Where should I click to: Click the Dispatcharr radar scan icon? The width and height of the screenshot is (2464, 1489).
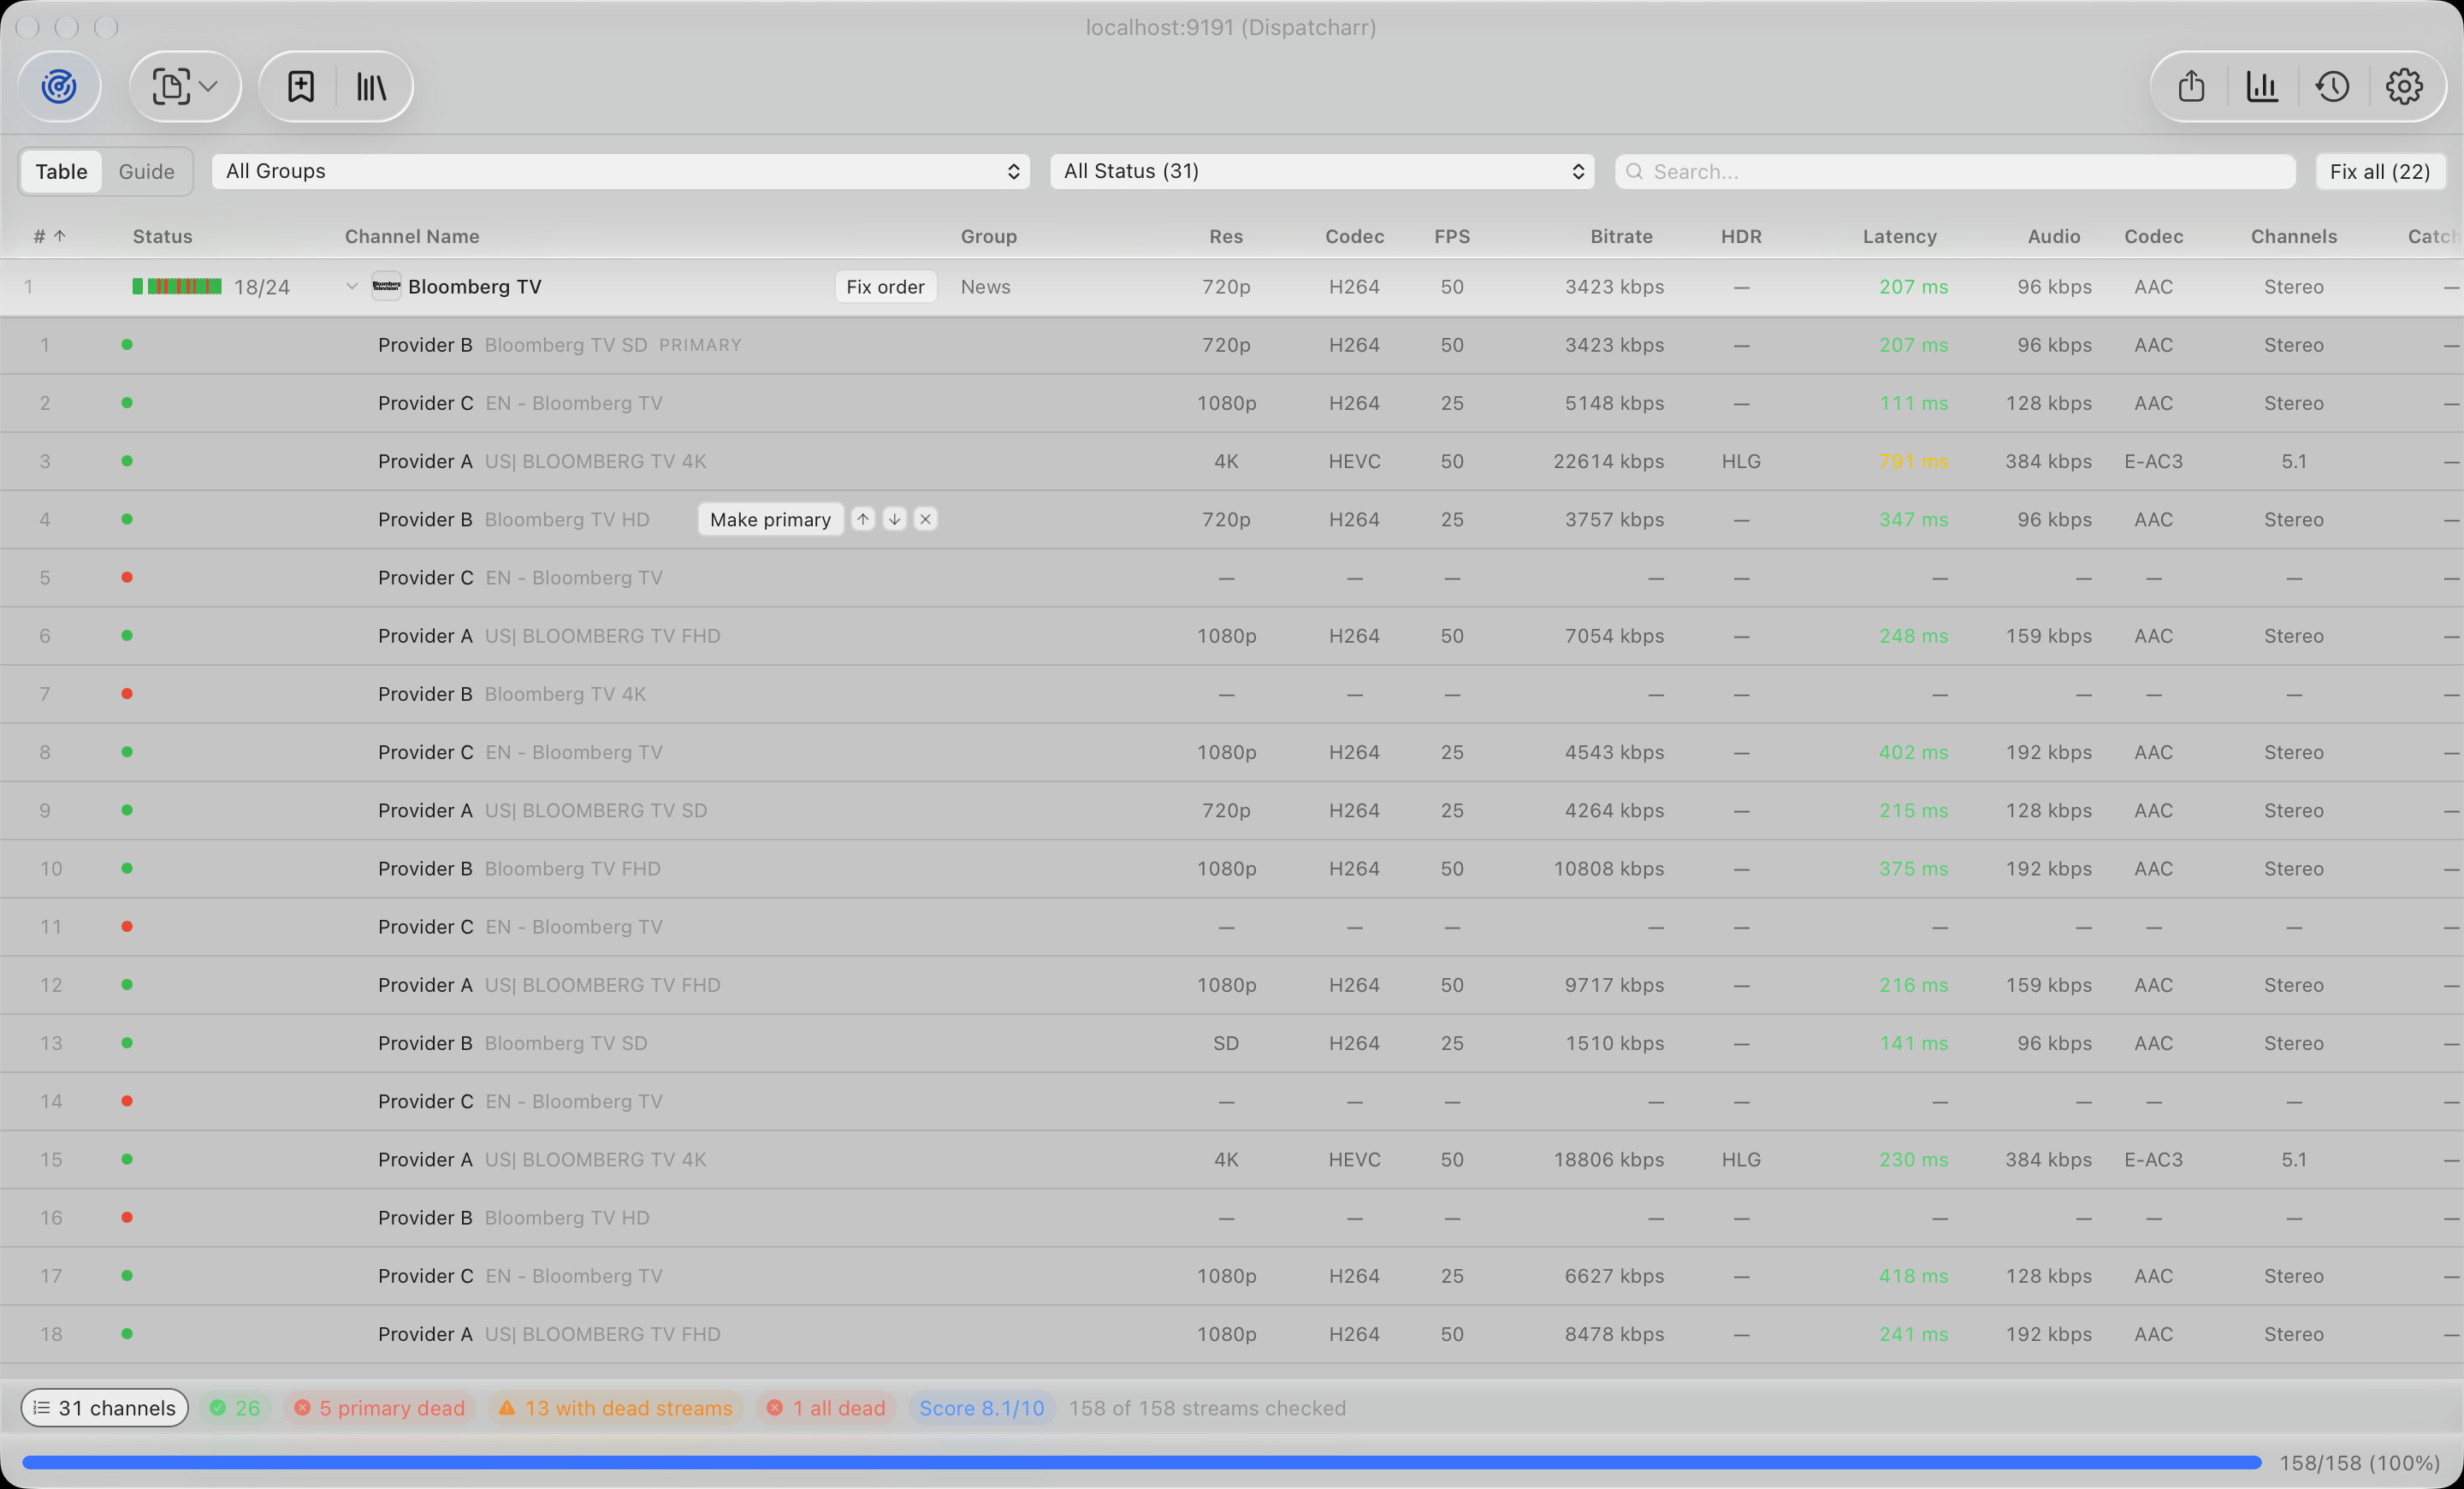point(59,86)
